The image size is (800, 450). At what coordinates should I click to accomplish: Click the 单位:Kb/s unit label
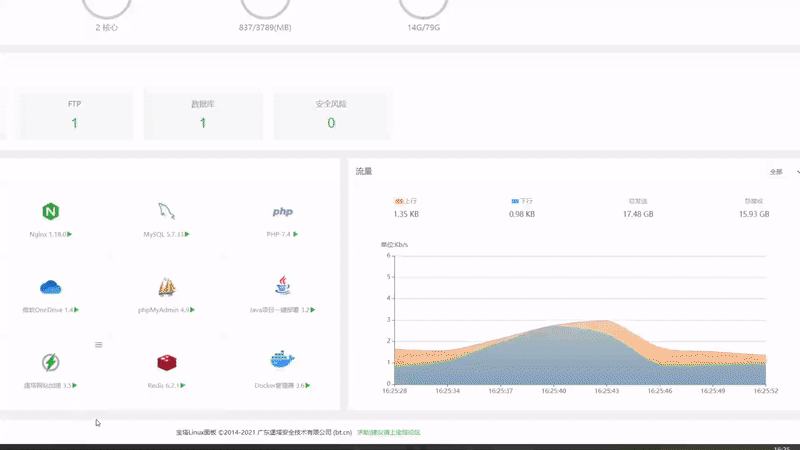point(394,244)
